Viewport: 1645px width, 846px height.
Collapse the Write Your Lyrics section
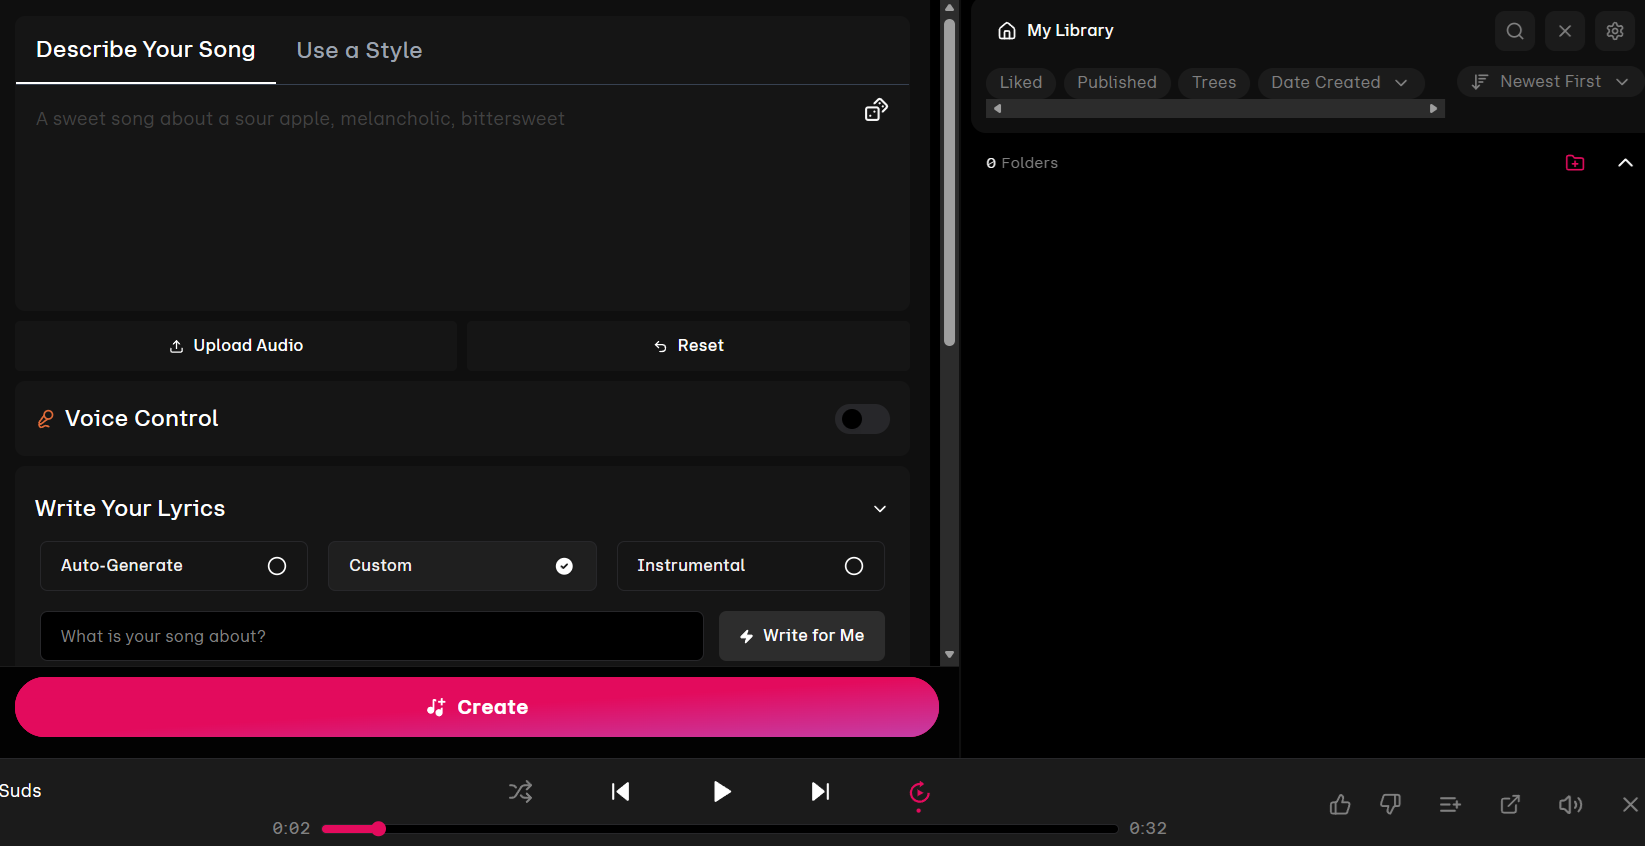[x=880, y=509]
